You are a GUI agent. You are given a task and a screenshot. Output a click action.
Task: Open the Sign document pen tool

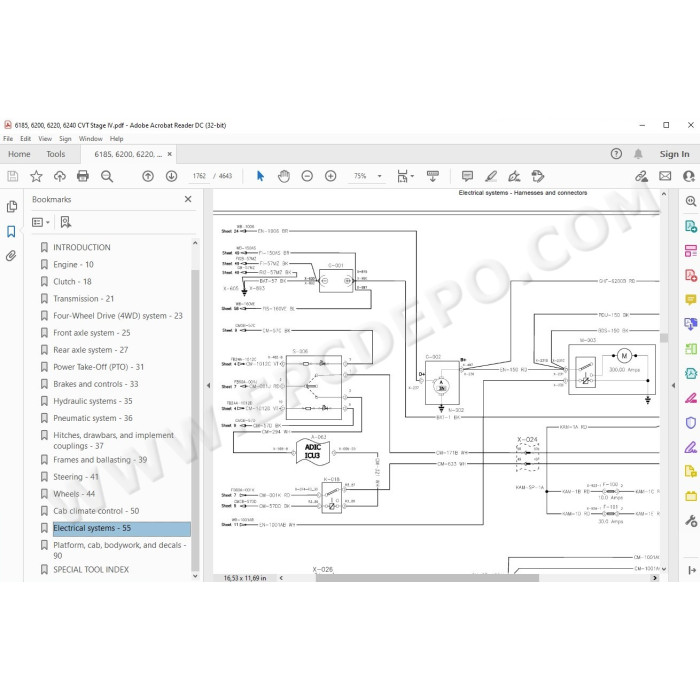514,176
